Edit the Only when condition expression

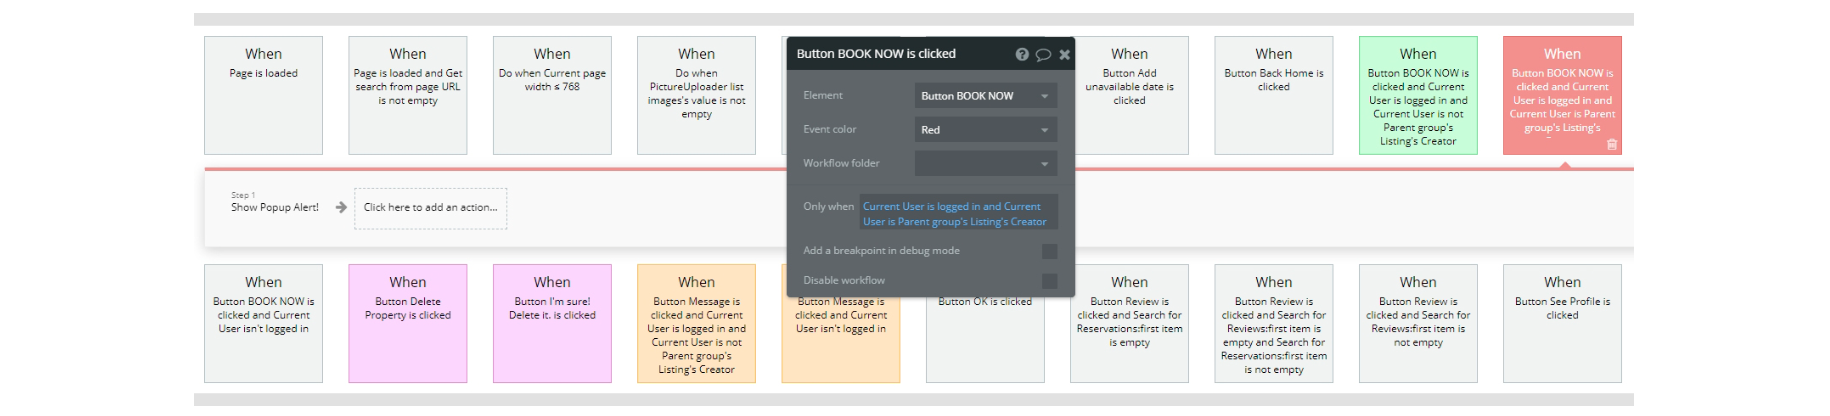pos(958,214)
